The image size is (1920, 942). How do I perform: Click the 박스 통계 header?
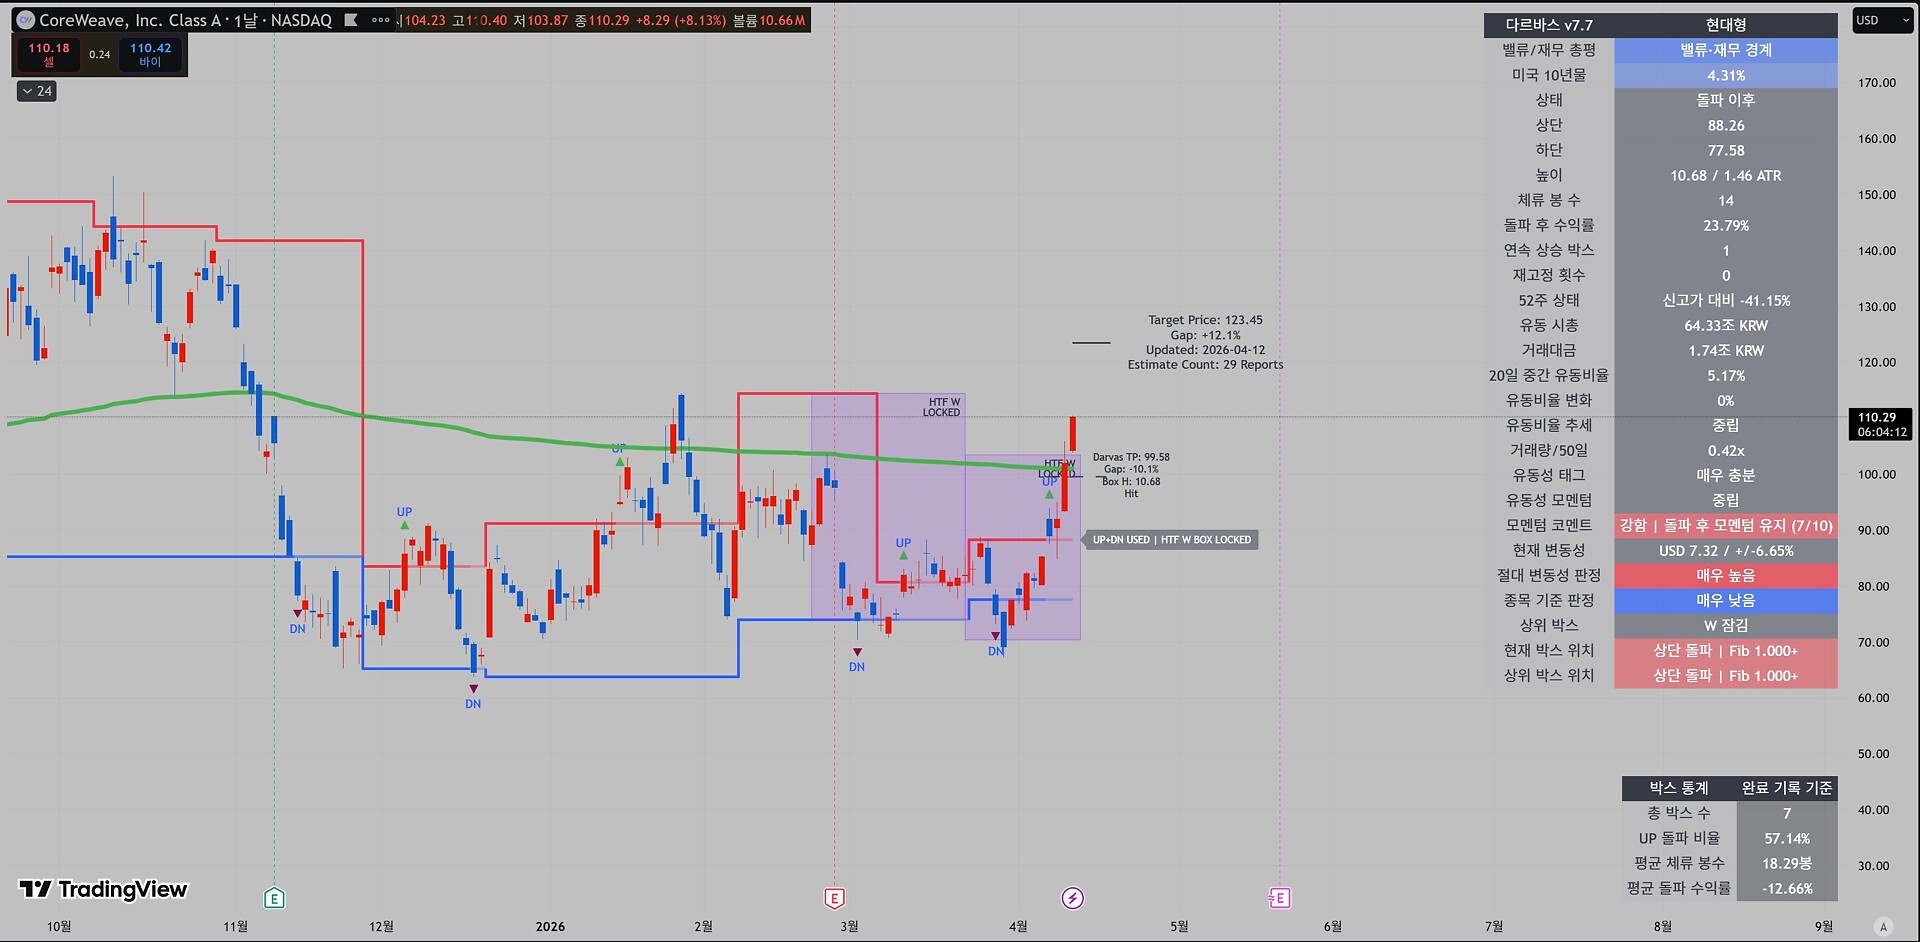tap(1679, 788)
